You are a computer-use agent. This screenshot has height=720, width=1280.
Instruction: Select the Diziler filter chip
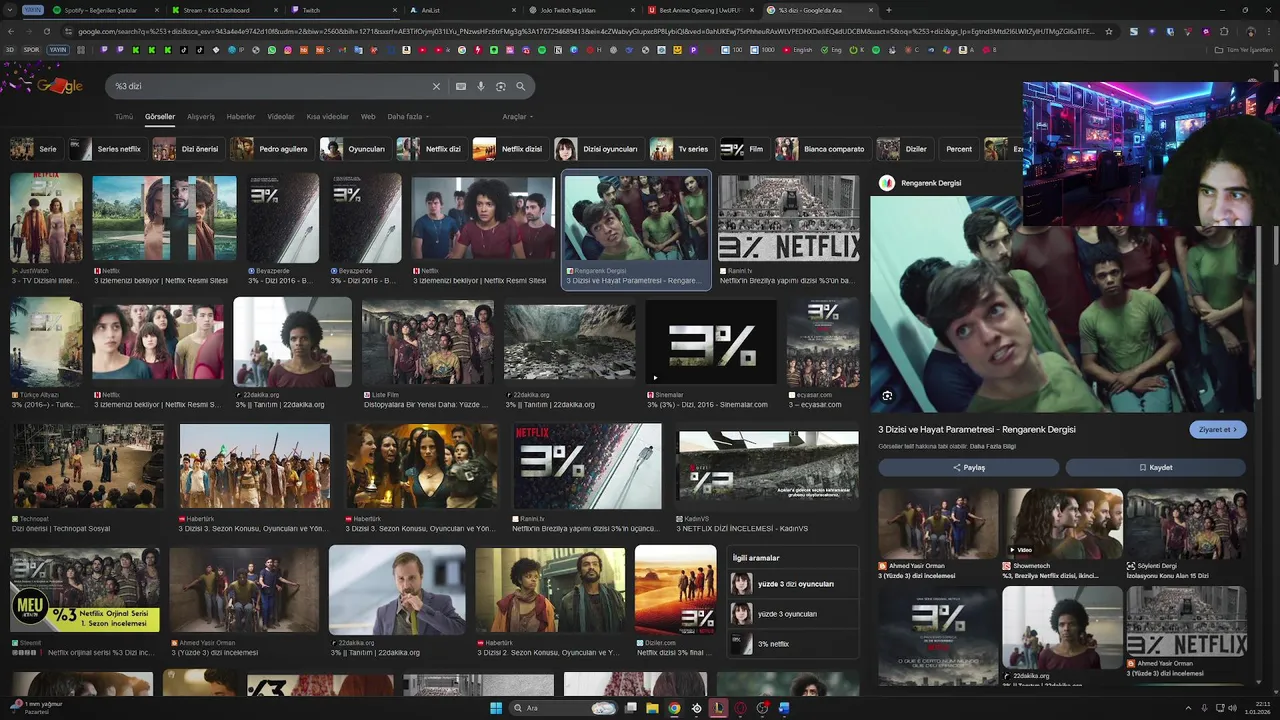[903, 149]
